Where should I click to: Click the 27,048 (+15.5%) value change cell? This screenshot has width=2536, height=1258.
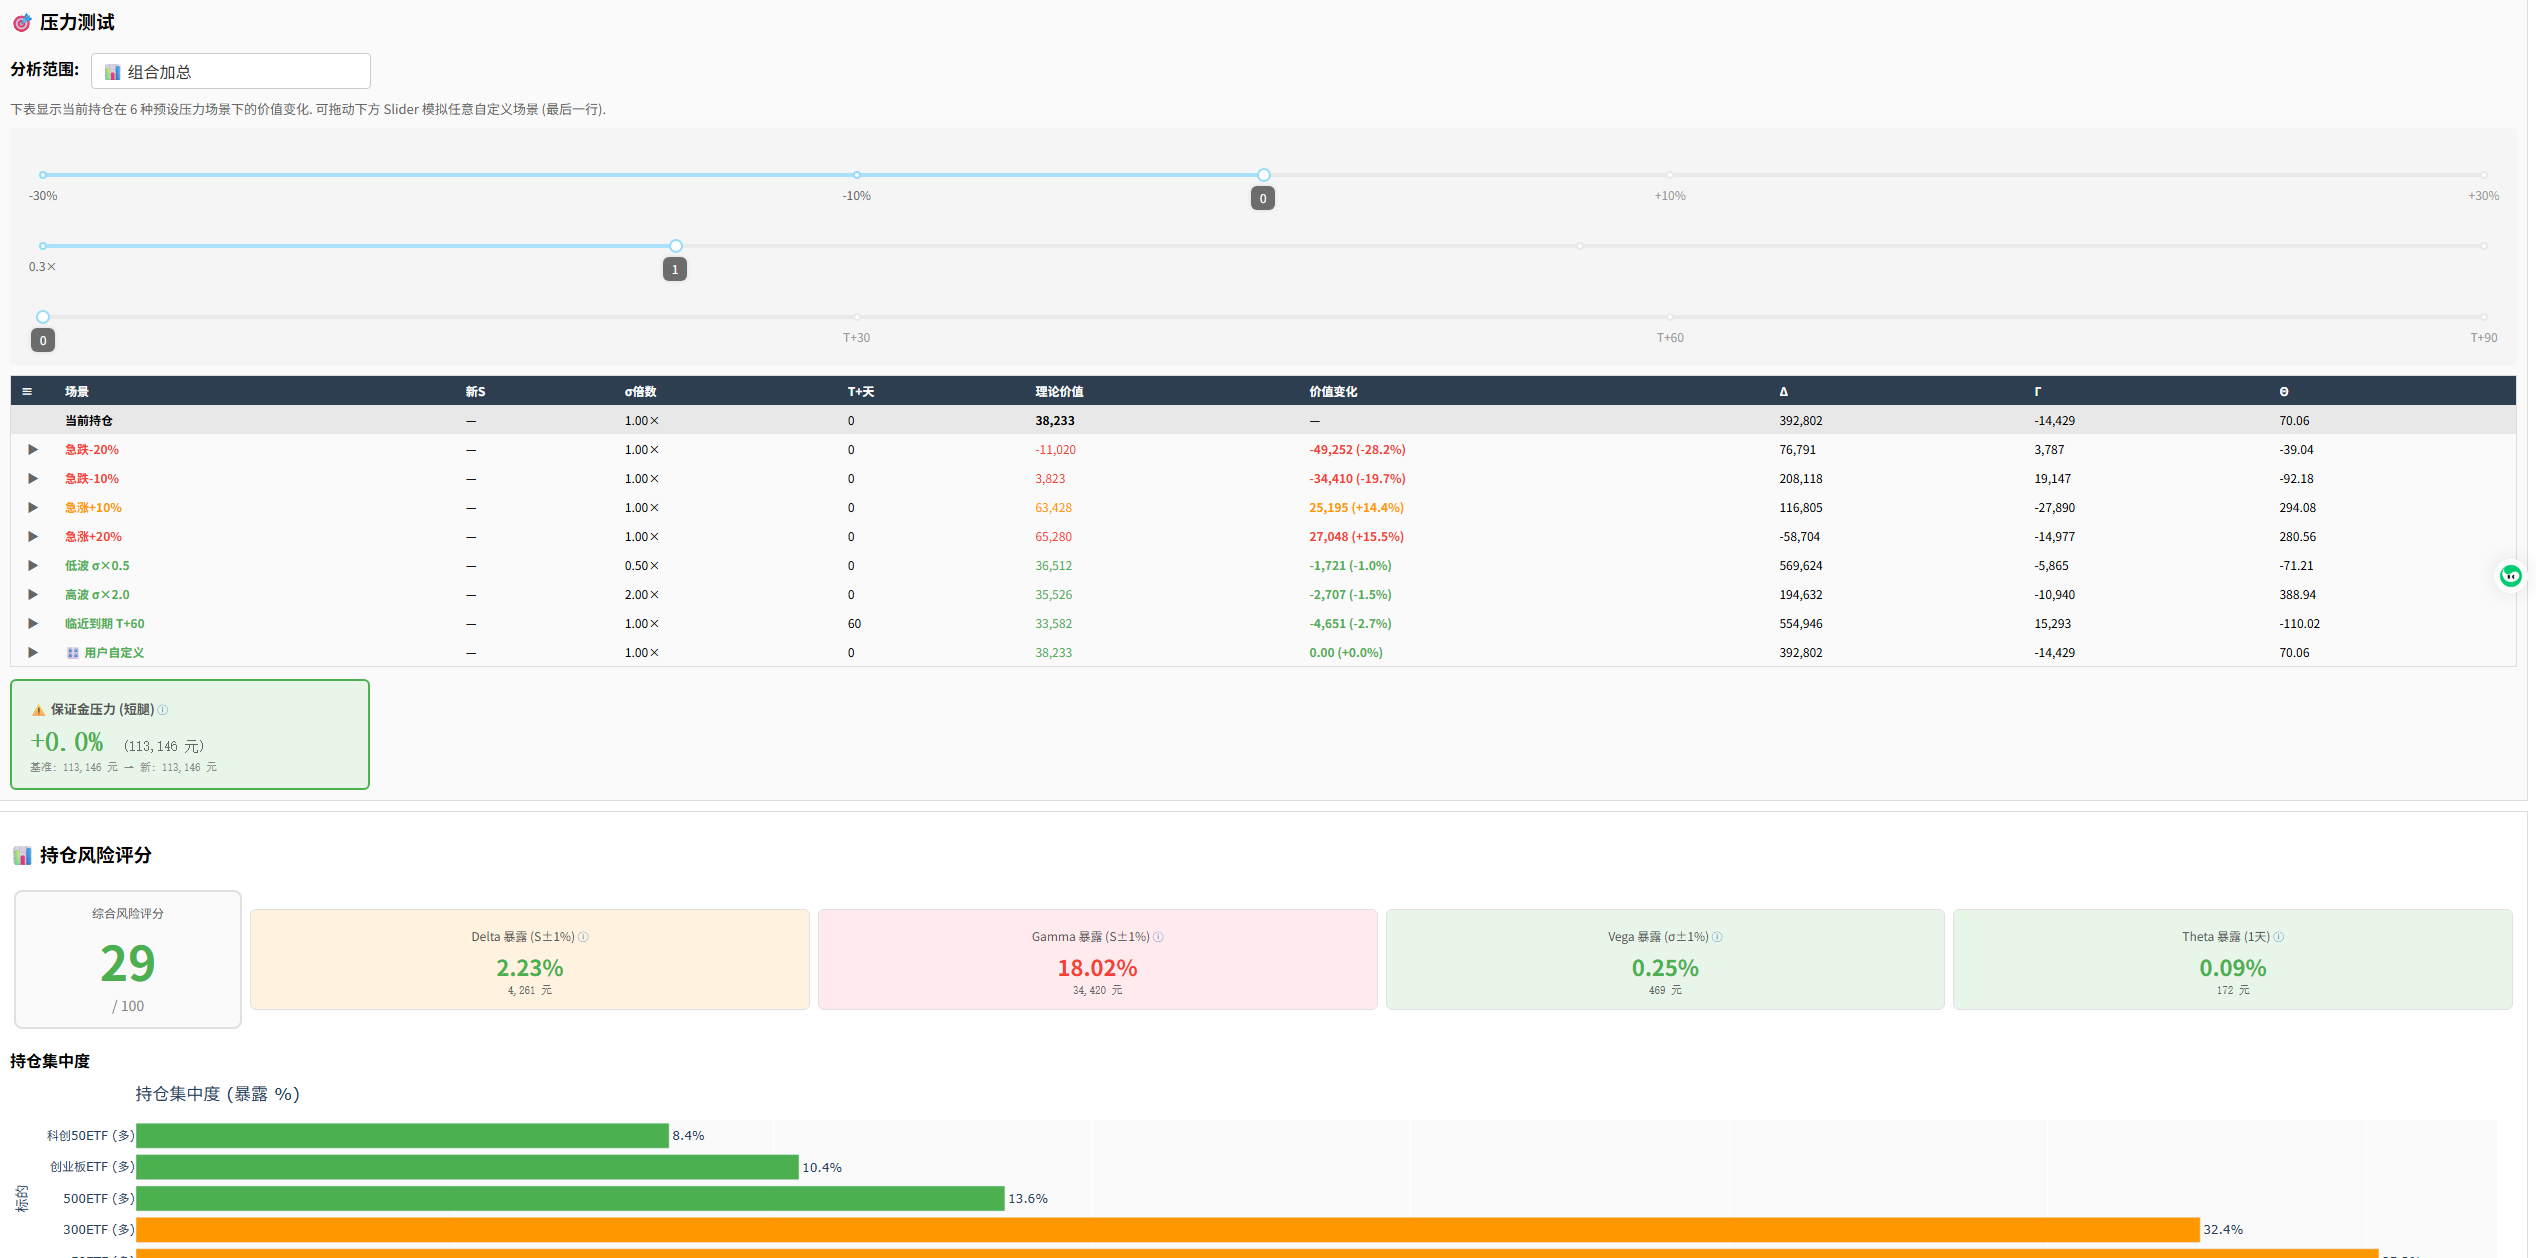pyautogui.click(x=1356, y=537)
